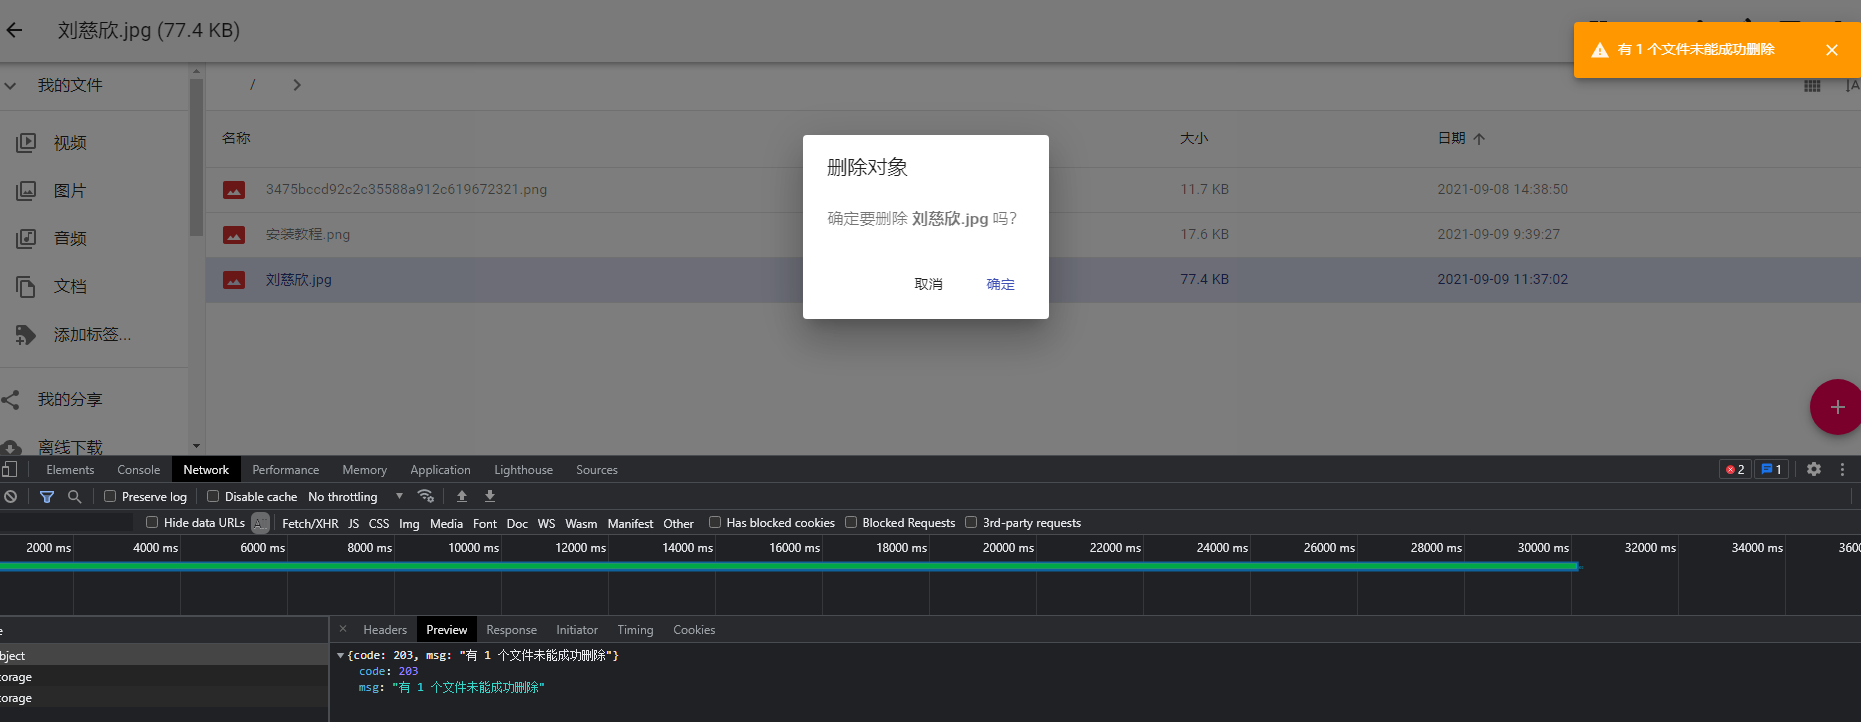Collapse the 我的文件 sidebar section

[x=10, y=86]
